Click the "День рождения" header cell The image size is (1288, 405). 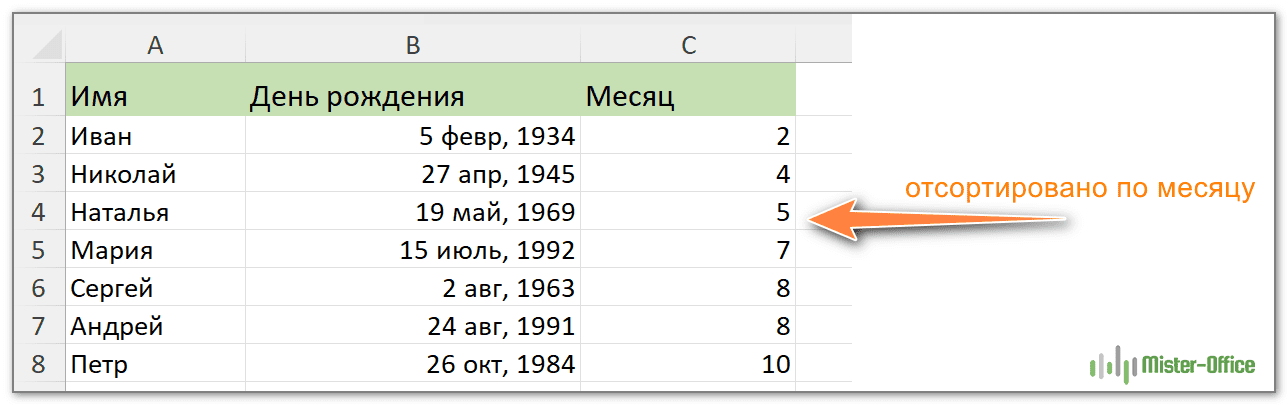coord(412,97)
